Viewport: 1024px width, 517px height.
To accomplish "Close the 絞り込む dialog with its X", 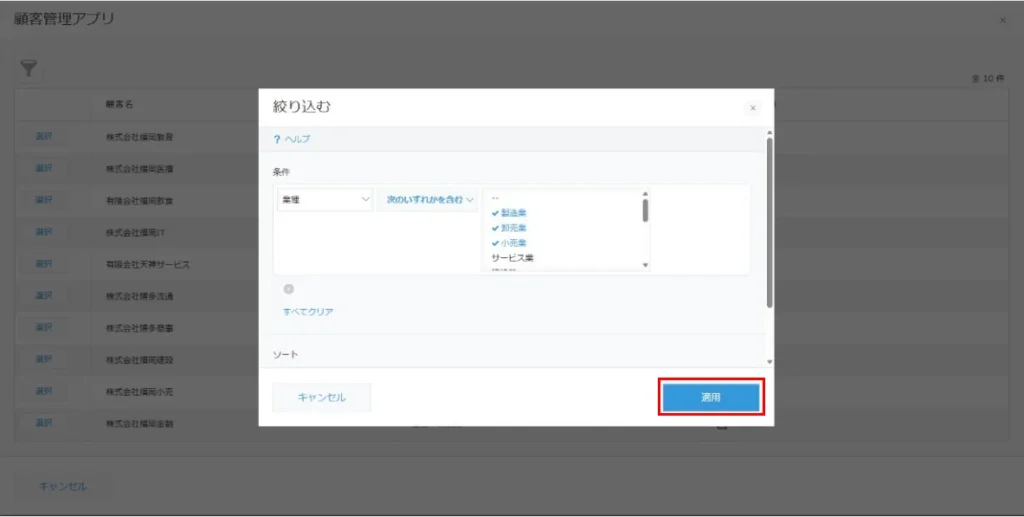I will (x=752, y=108).
